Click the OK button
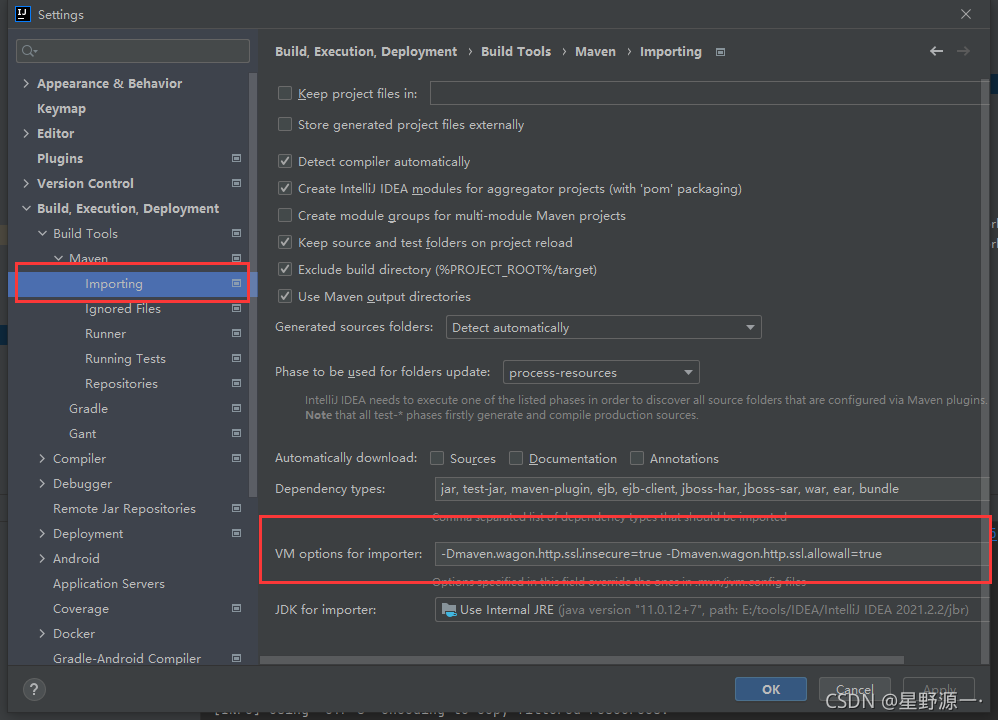Screen dimensions: 998x720 (x=771, y=689)
